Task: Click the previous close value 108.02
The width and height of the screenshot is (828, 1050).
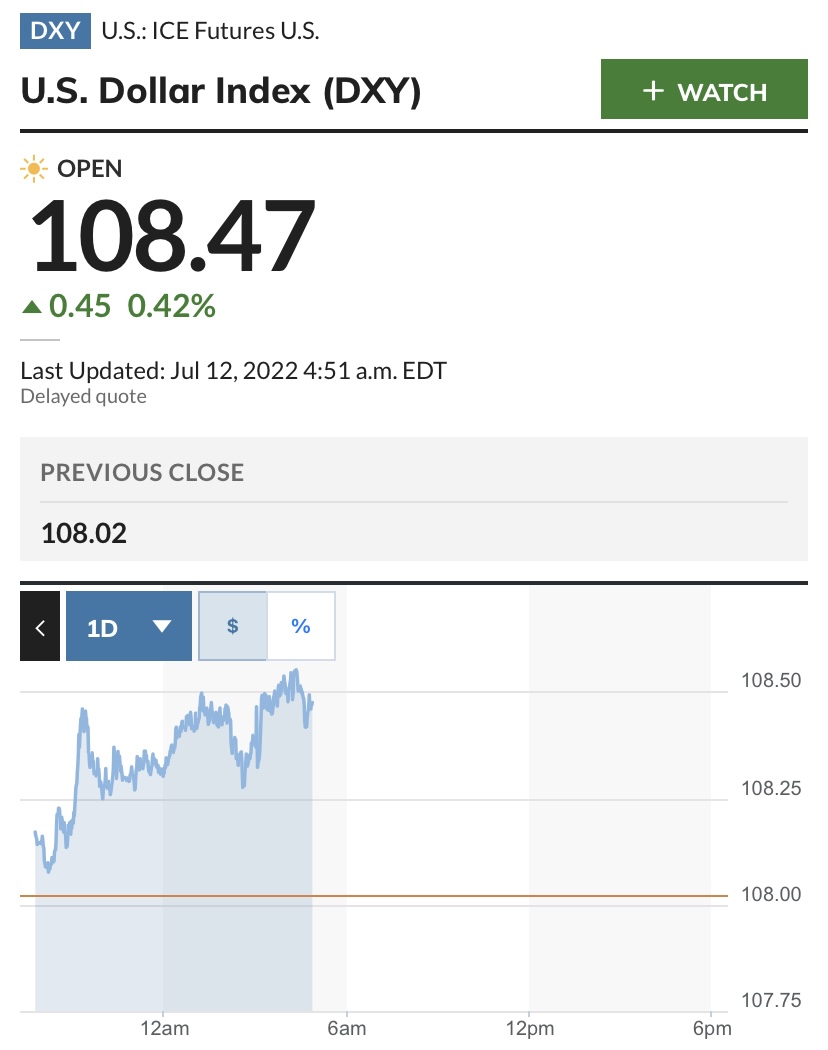Action: pos(84,533)
